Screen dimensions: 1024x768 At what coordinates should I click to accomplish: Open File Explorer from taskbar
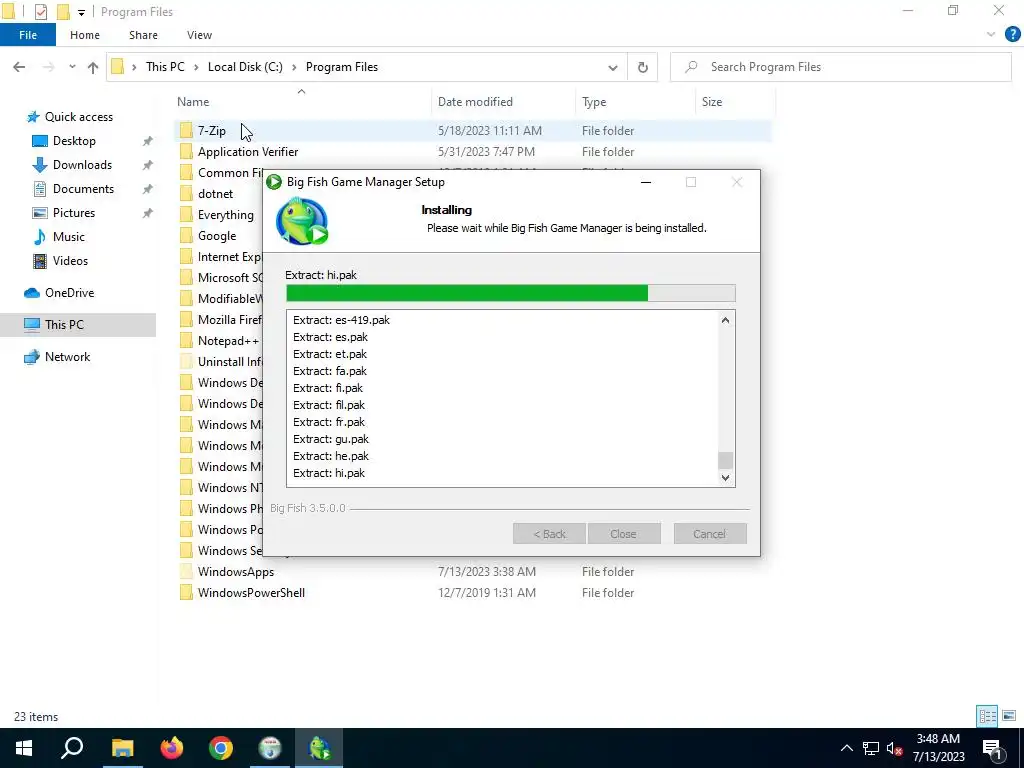click(122, 748)
